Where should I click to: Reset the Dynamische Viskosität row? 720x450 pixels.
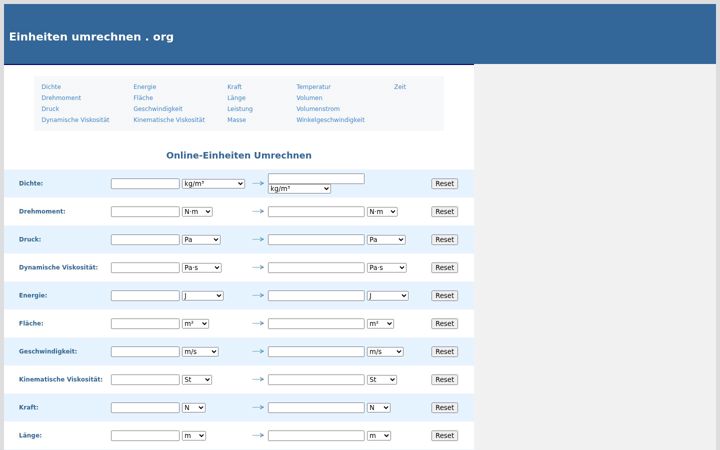click(444, 268)
